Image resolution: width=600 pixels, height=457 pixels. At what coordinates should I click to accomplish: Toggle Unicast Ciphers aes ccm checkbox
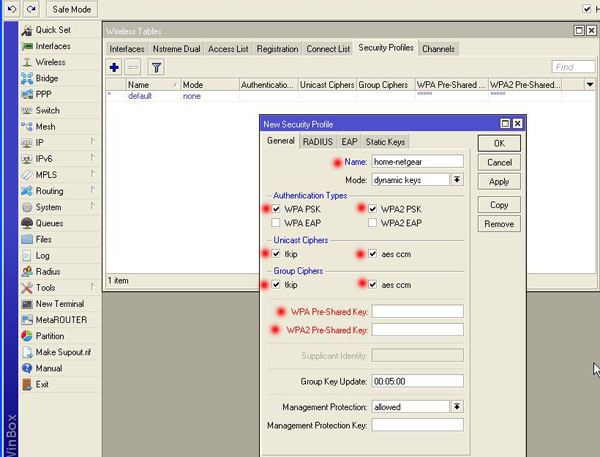pyautogui.click(x=372, y=254)
